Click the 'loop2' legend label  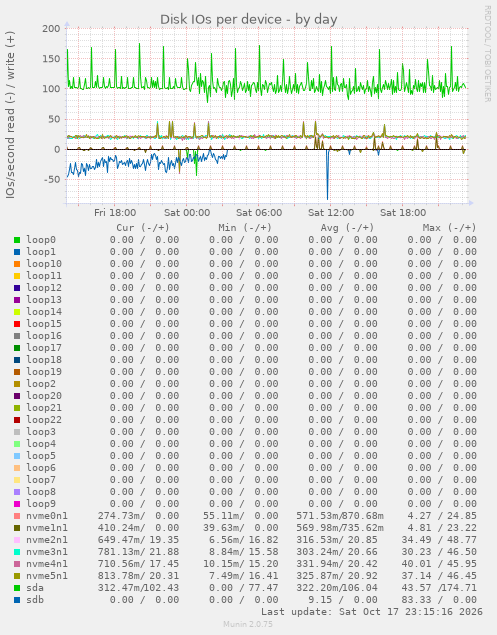coord(41,384)
